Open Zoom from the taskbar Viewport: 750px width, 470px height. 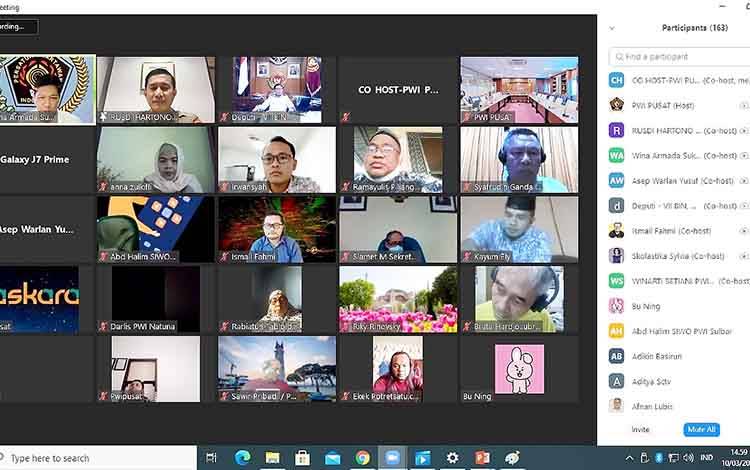click(393, 458)
